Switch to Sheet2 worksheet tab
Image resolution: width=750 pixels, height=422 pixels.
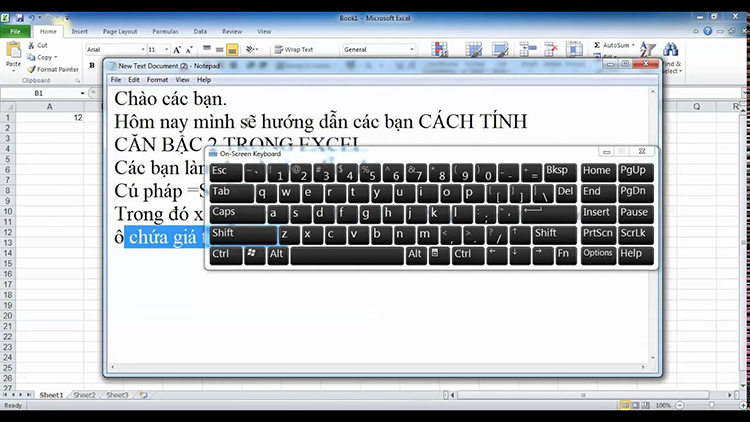point(84,395)
